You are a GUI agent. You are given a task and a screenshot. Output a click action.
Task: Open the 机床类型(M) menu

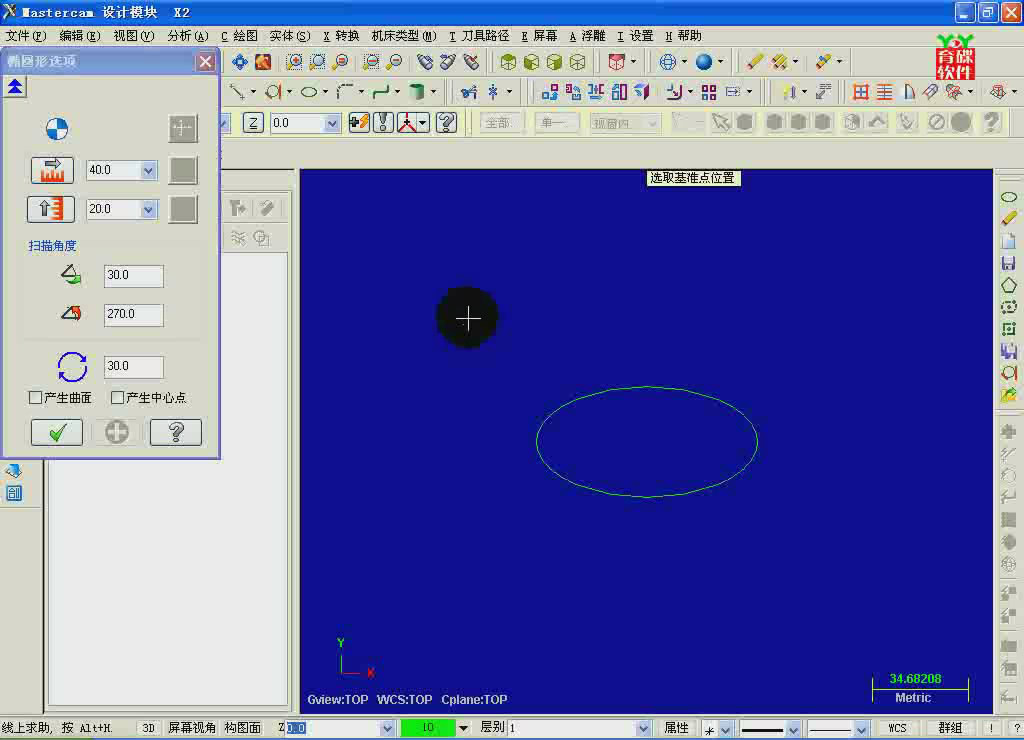404,36
